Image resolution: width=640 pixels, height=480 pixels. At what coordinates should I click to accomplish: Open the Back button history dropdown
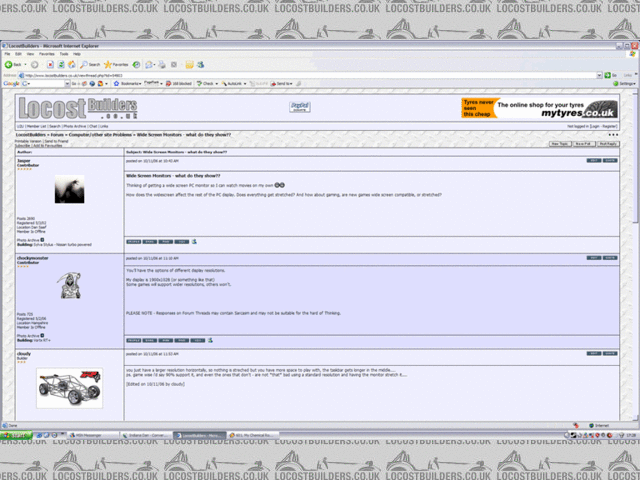(25, 64)
